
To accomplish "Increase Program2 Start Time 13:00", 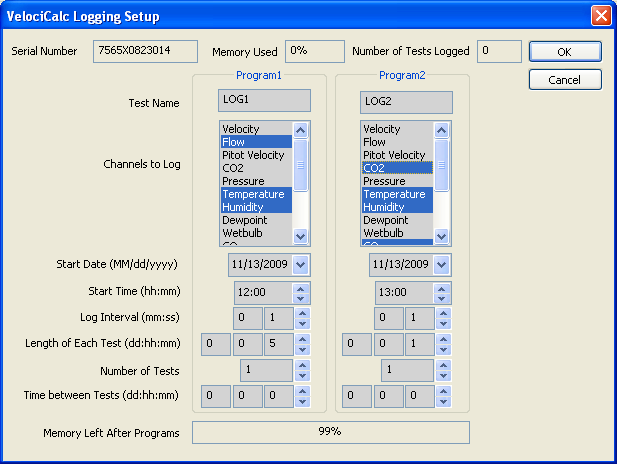I will click(x=442, y=289).
